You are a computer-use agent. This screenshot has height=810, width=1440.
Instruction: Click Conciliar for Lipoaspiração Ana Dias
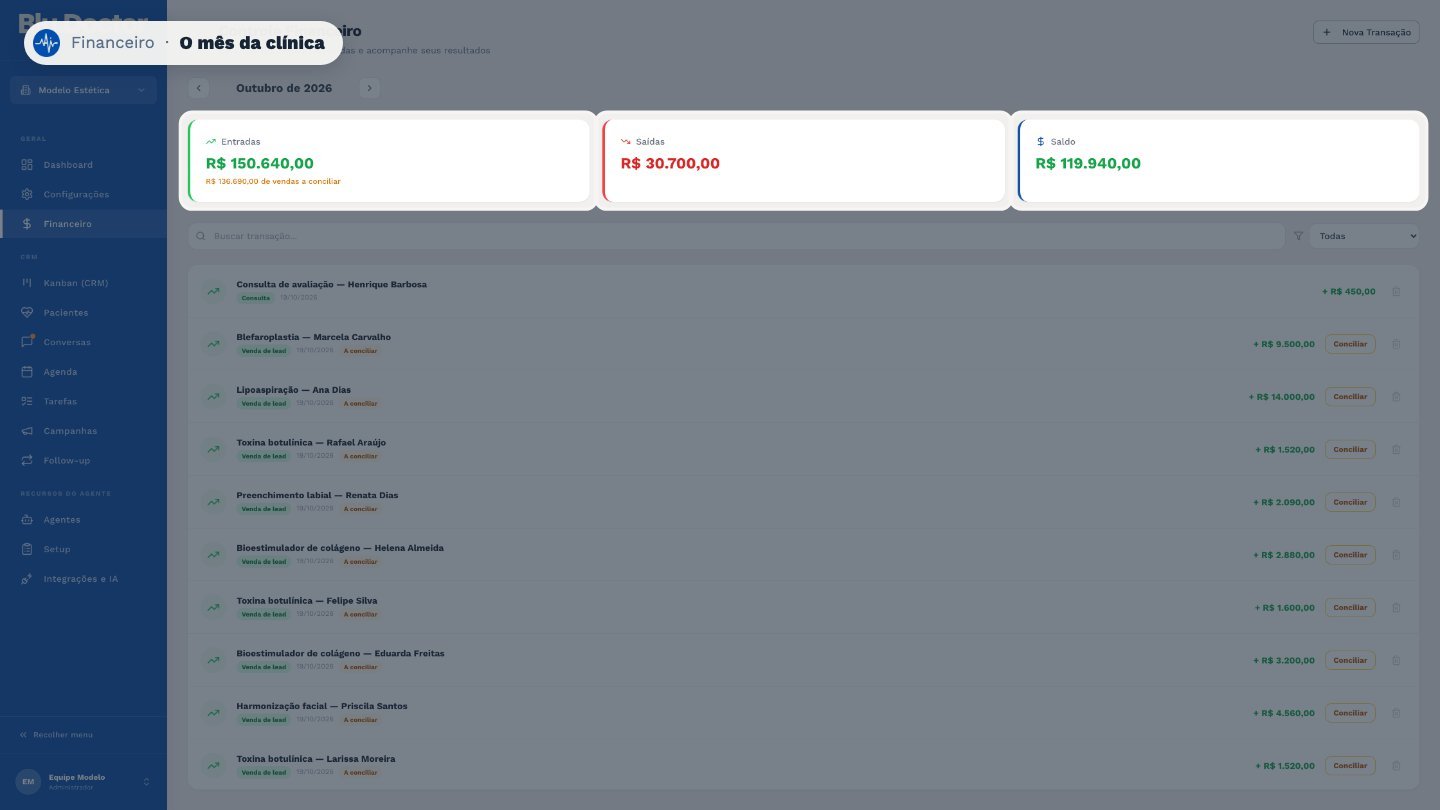tap(1350, 397)
